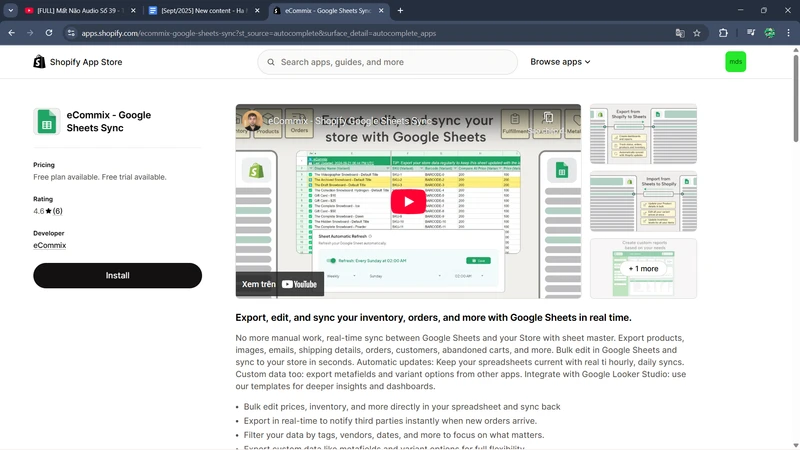Open the (6) reviews link
The height and width of the screenshot is (450, 800).
point(57,211)
